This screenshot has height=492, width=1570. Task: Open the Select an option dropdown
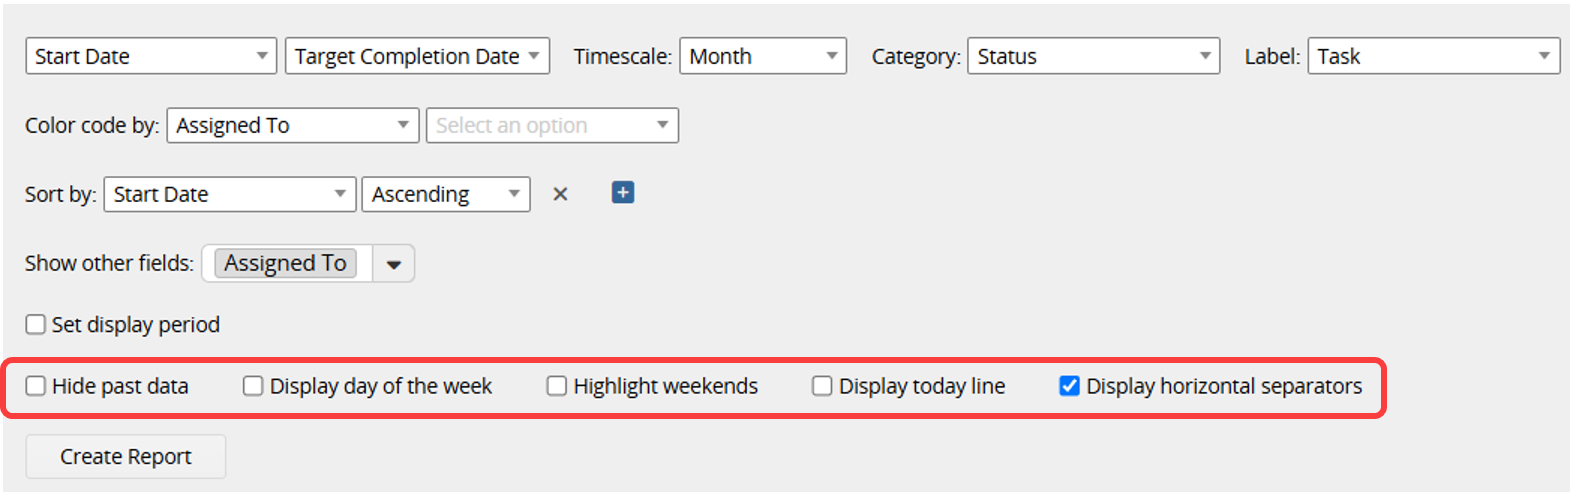(552, 125)
